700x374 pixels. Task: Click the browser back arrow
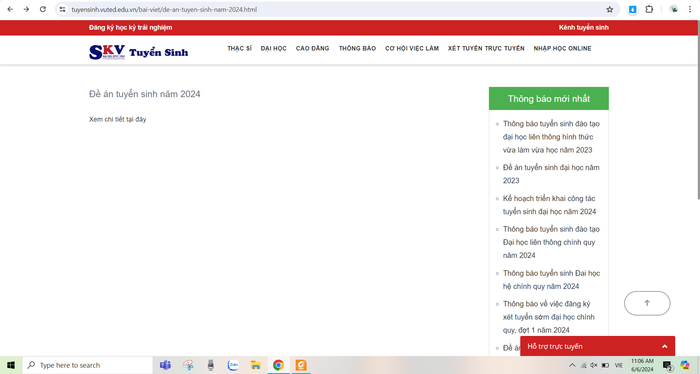[x=10, y=9]
